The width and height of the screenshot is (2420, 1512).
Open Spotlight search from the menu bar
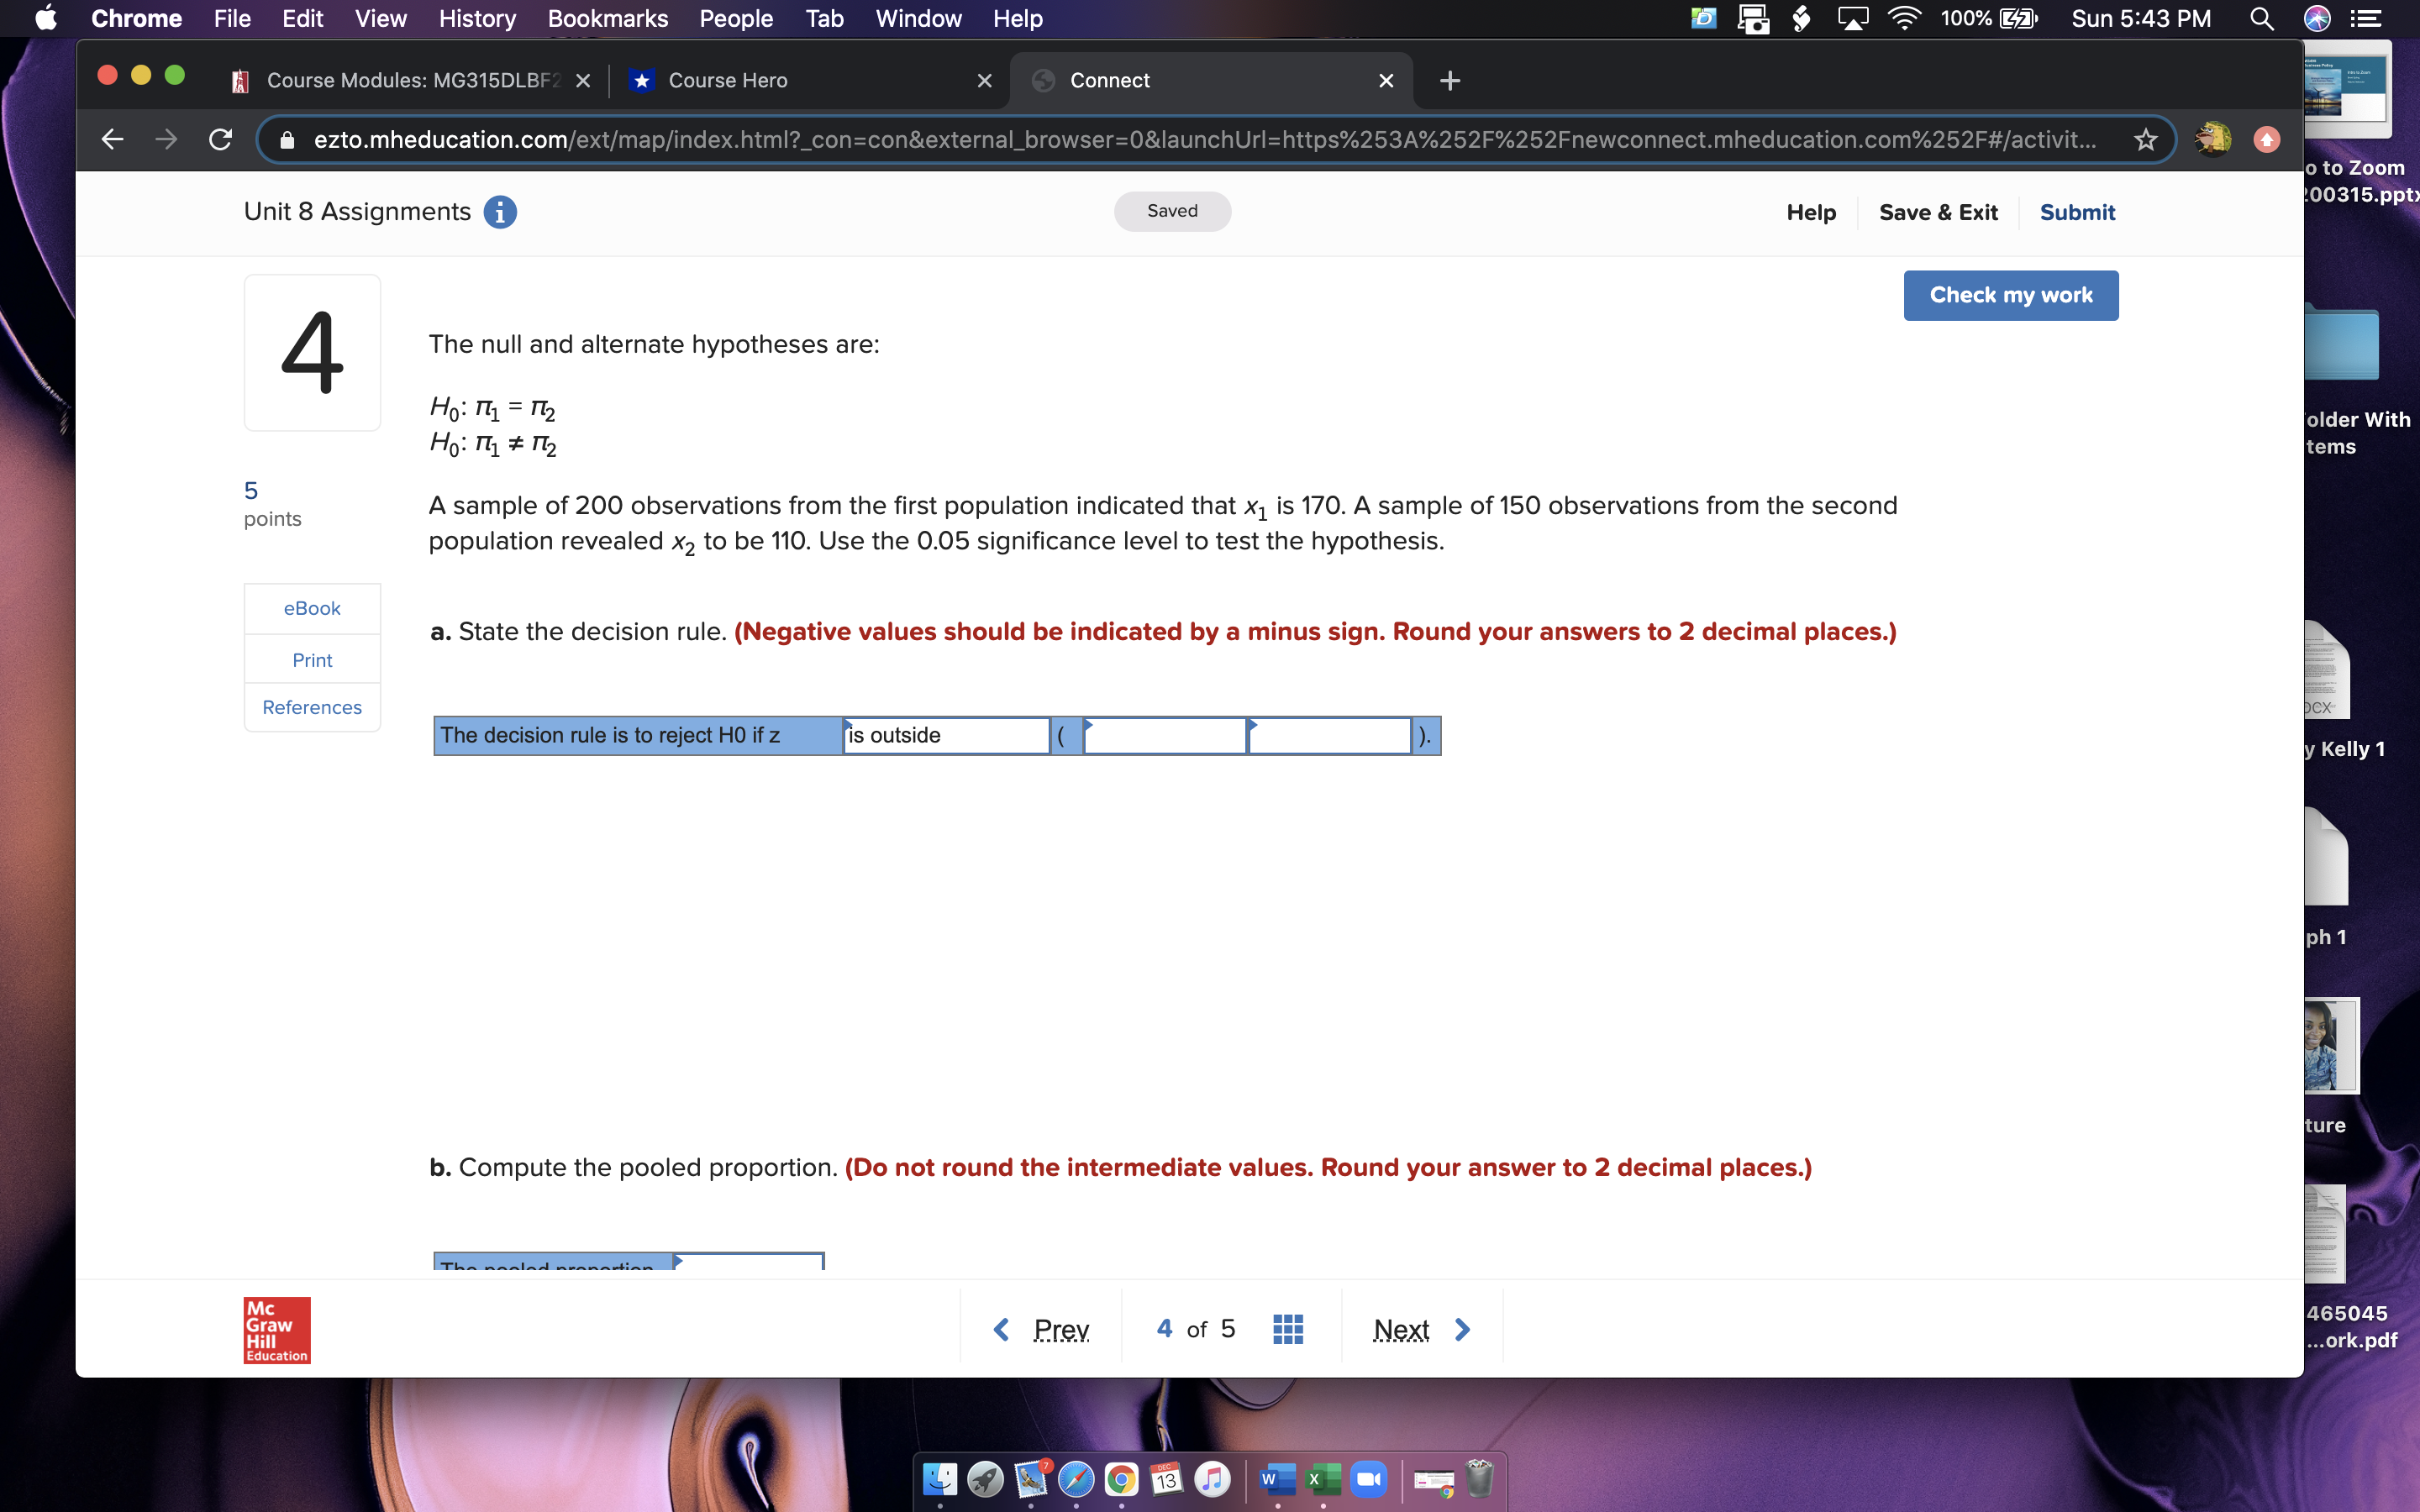tap(2262, 18)
